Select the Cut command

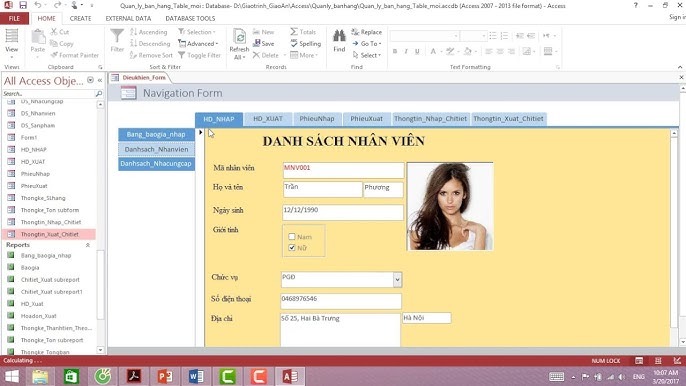pos(60,32)
